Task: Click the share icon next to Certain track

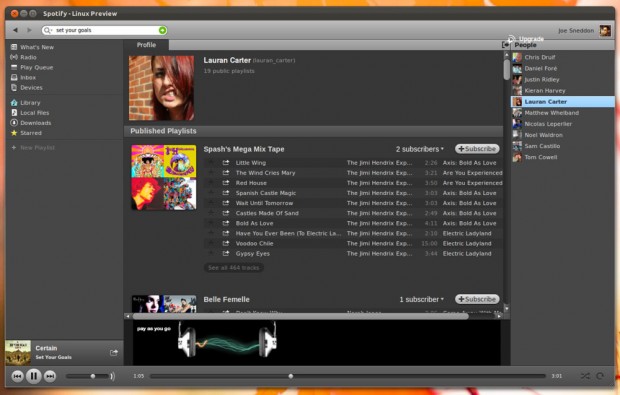Action: pyautogui.click(x=113, y=352)
